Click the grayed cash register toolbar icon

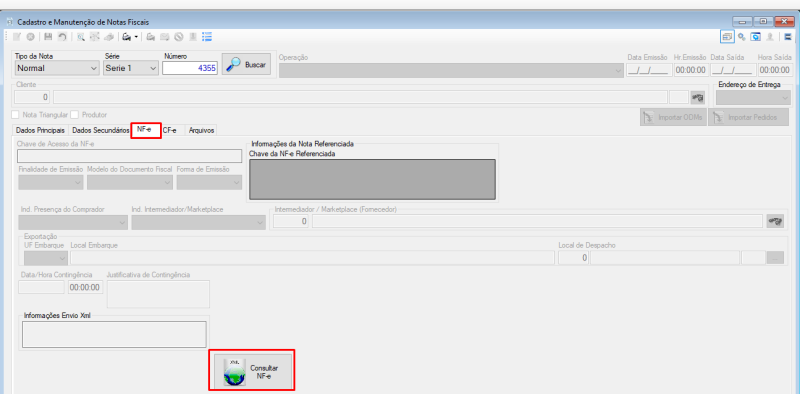[109, 37]
